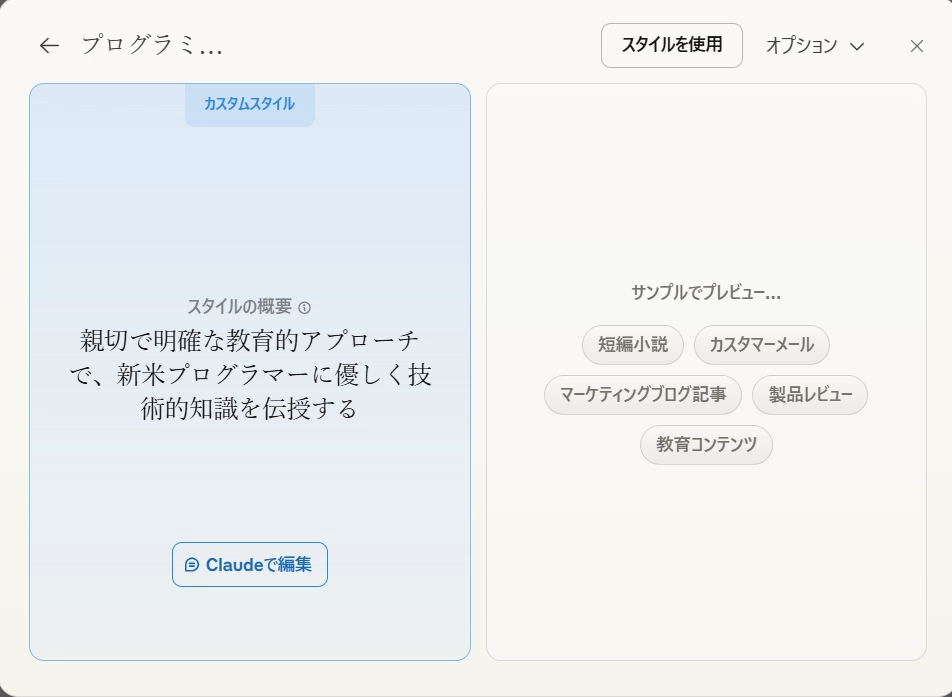Close the style dialog with X
This screenshot has height=697, width=952.
[x=917, y=46]
